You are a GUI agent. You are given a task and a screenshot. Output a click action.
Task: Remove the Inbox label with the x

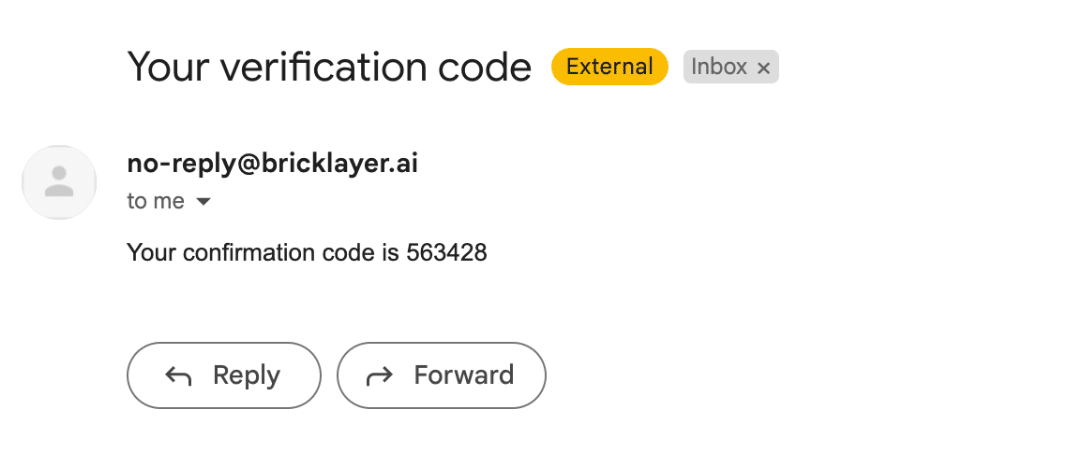pyautogui.click(x=764, y=68)
